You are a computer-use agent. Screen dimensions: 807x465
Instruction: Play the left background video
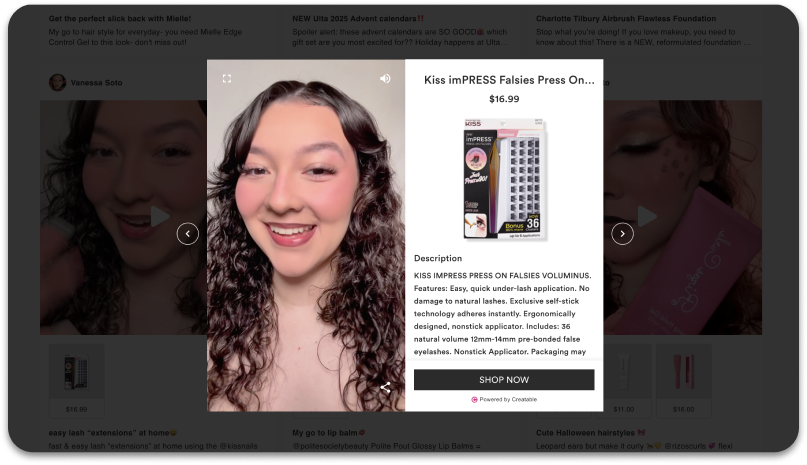160,216
